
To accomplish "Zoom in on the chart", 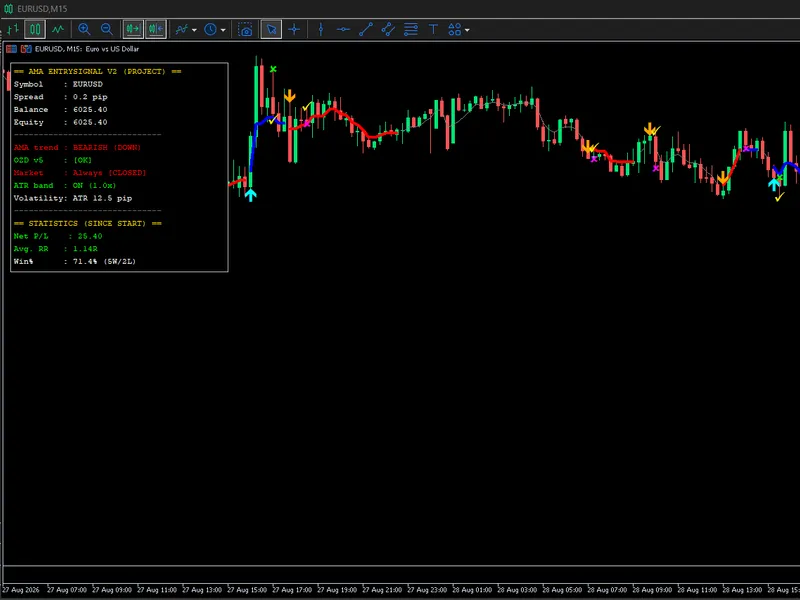I will (x=84, y=29).
